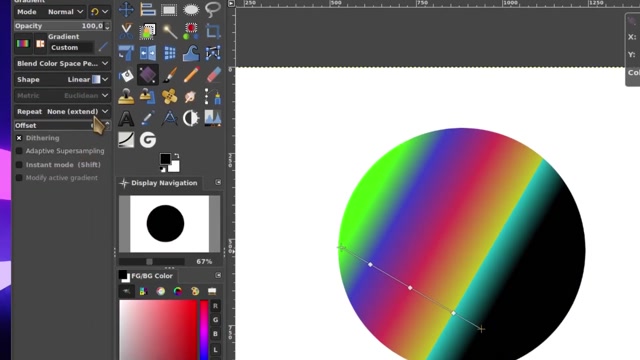Choose the GIMP color selector tab
The height and width of the screenshot is (360, 640).
[127, 291]
